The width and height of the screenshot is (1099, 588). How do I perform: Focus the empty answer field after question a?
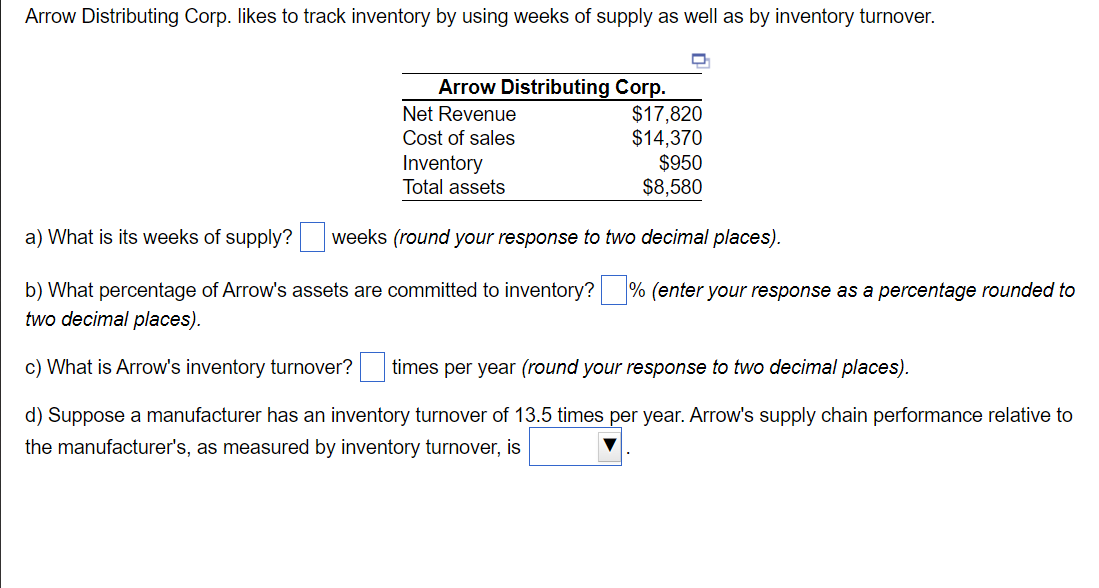coord(311,237)
